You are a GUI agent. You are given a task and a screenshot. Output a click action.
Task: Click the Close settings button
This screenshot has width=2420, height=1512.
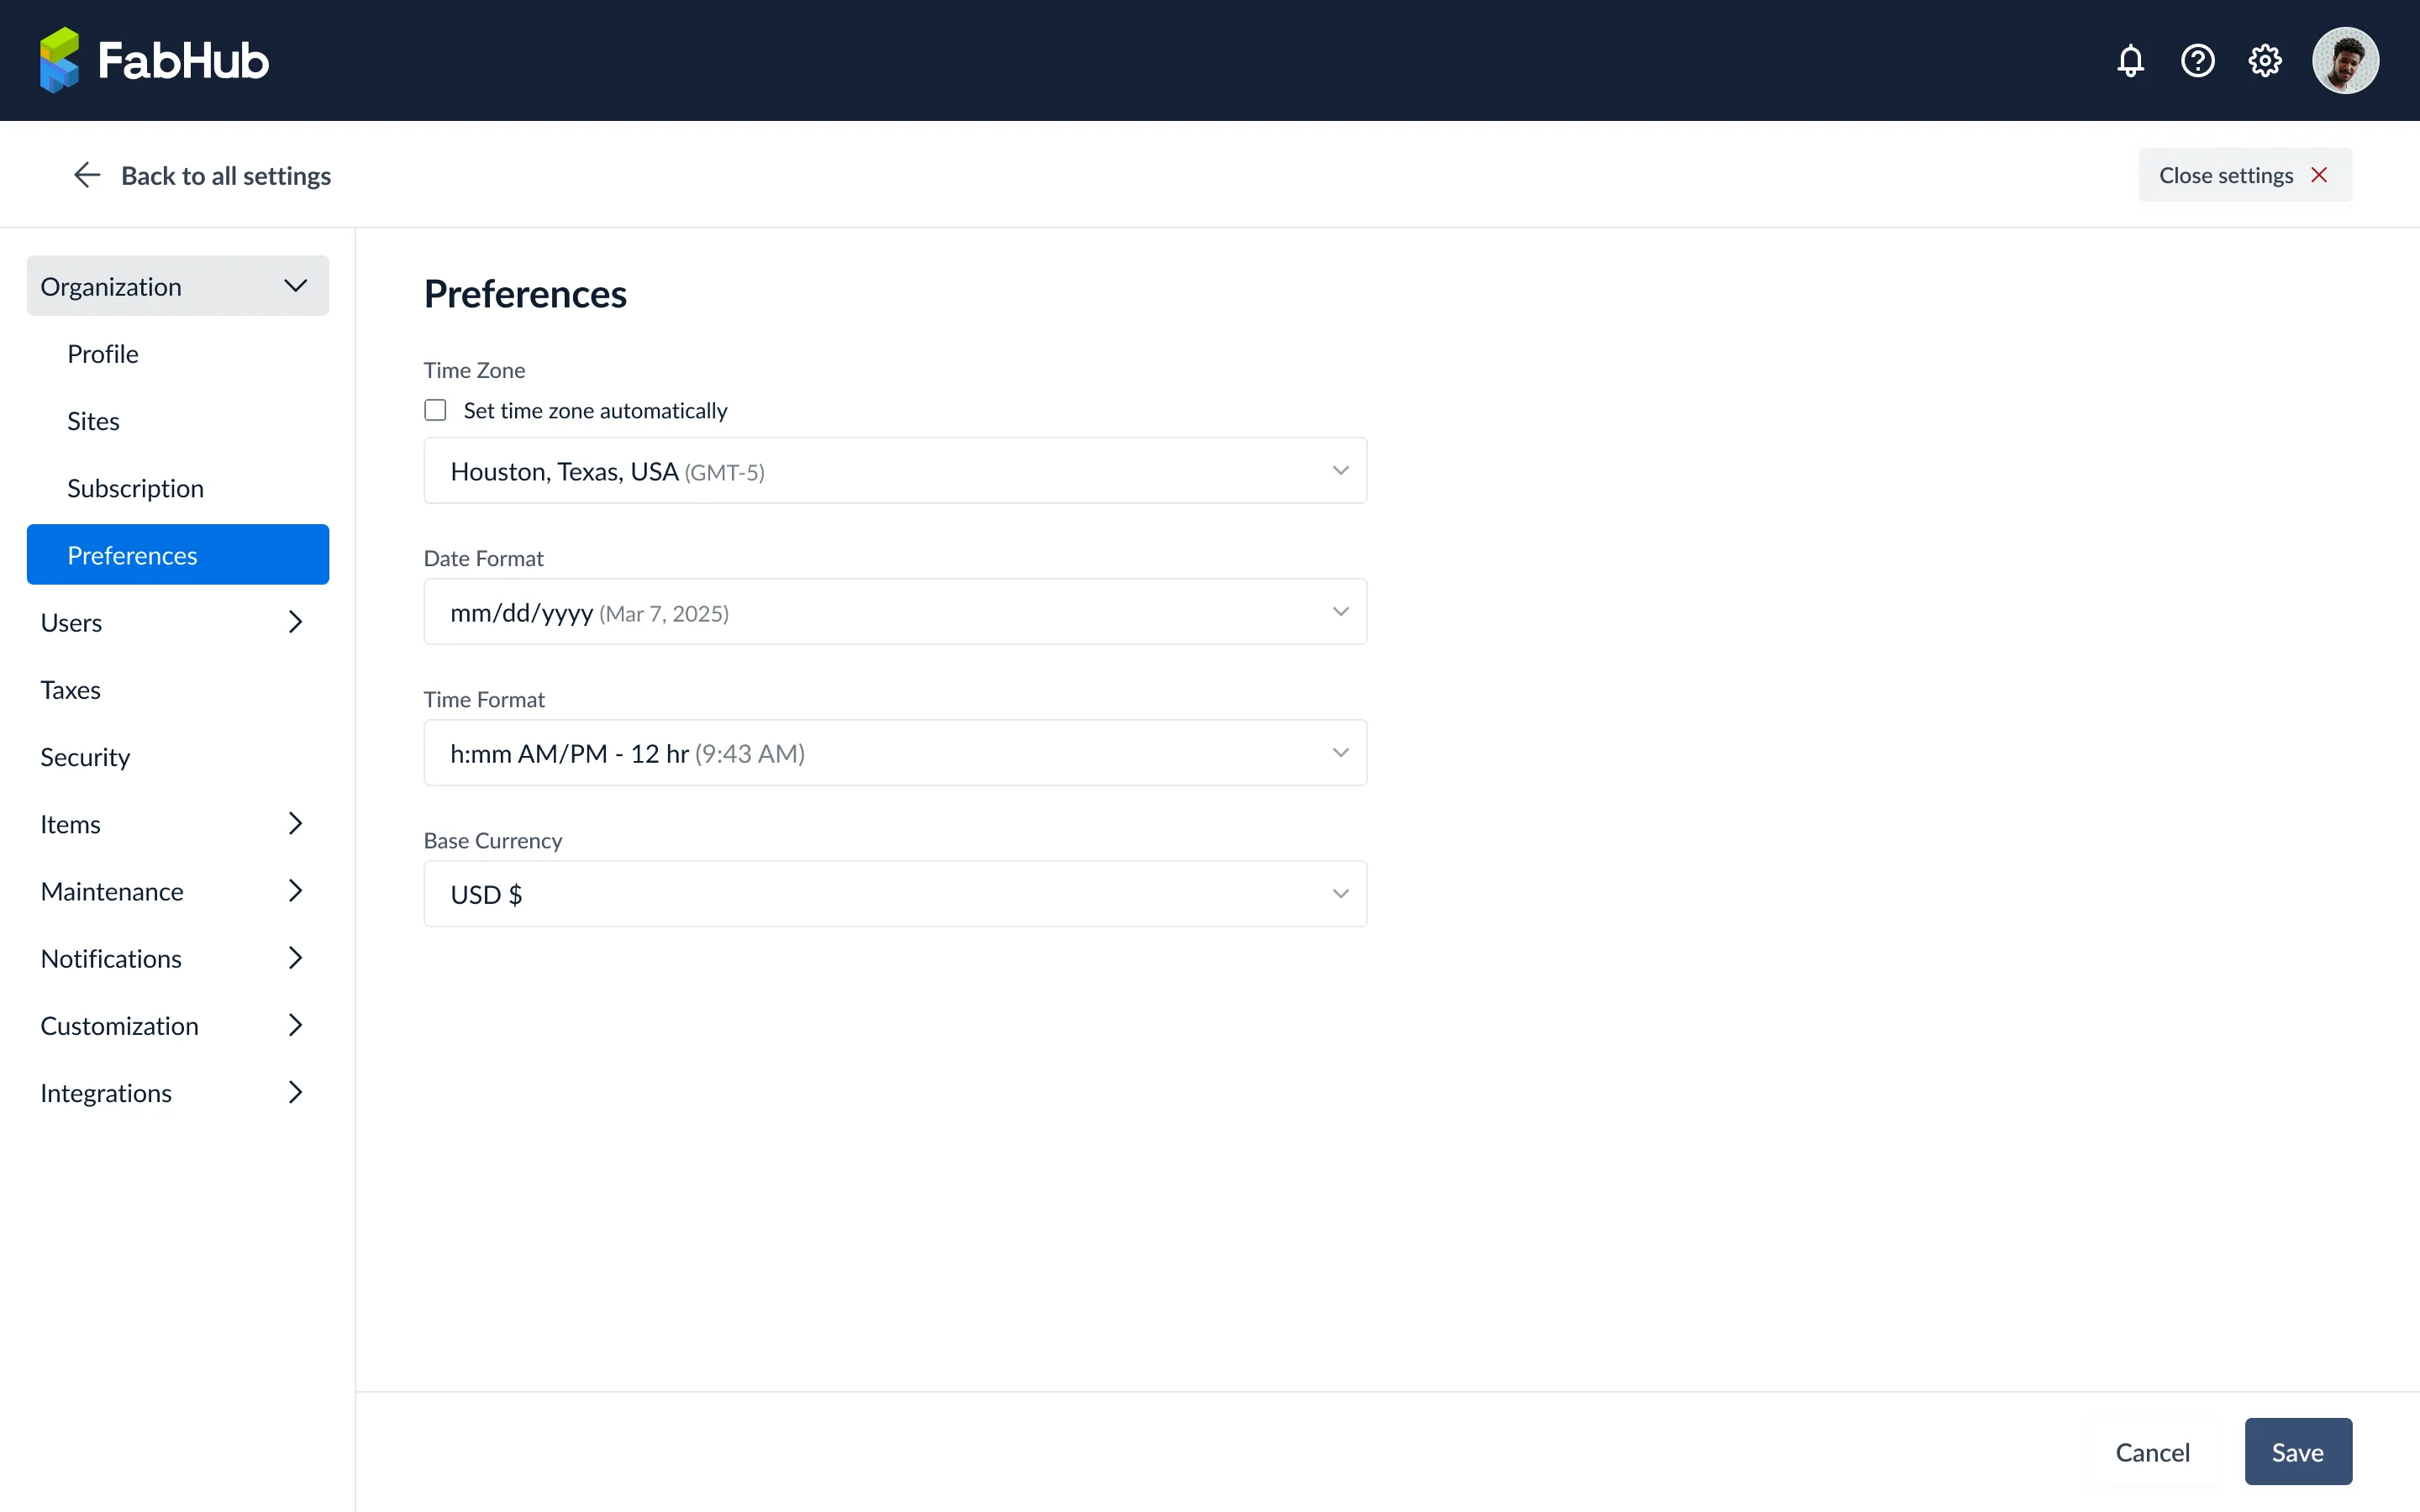pyautogui.click(x=2245, y=175)
